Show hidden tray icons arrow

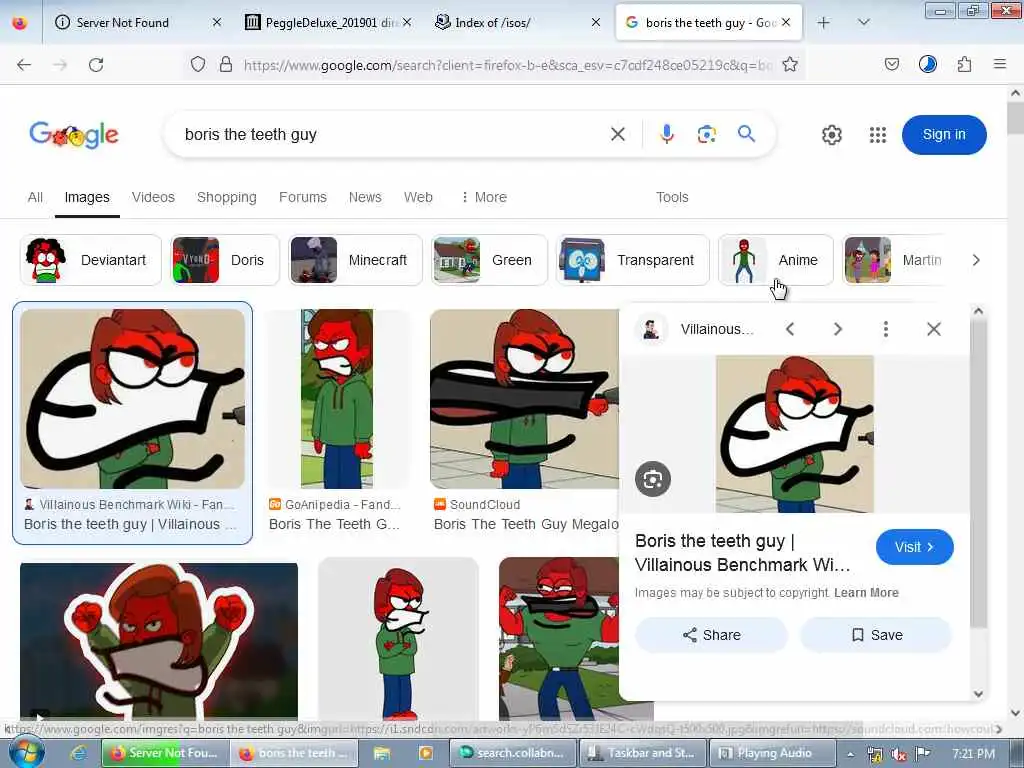click(851, 754)
